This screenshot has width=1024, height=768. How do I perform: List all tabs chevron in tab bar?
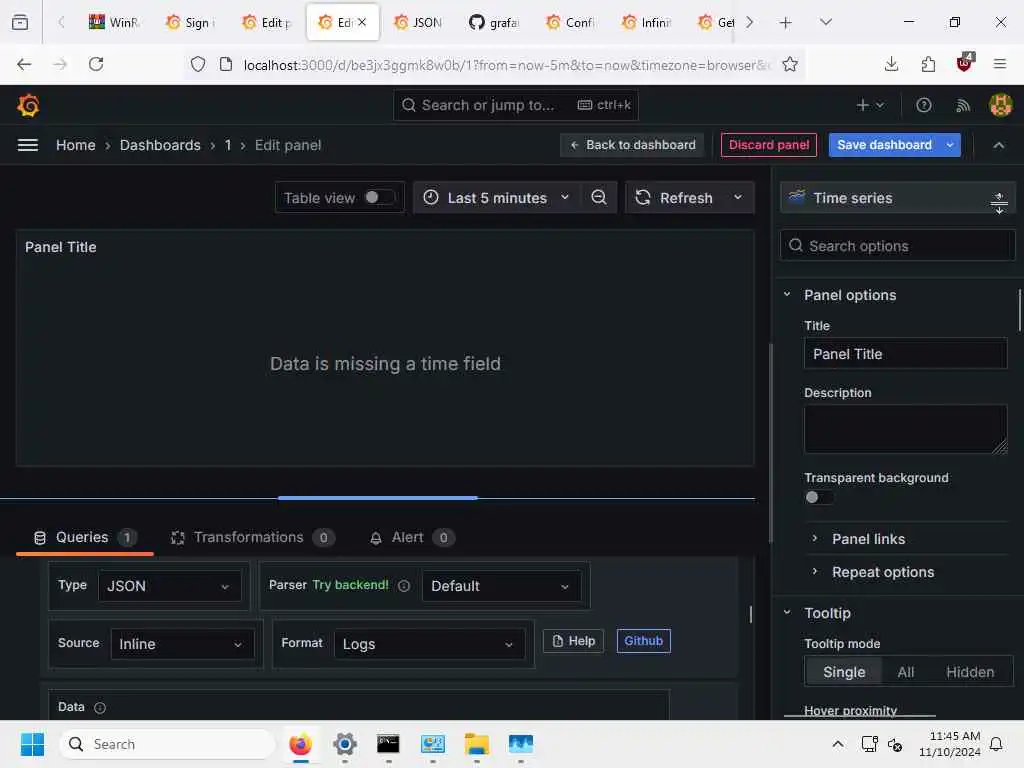pyautogui.click(x=826, y=22)
